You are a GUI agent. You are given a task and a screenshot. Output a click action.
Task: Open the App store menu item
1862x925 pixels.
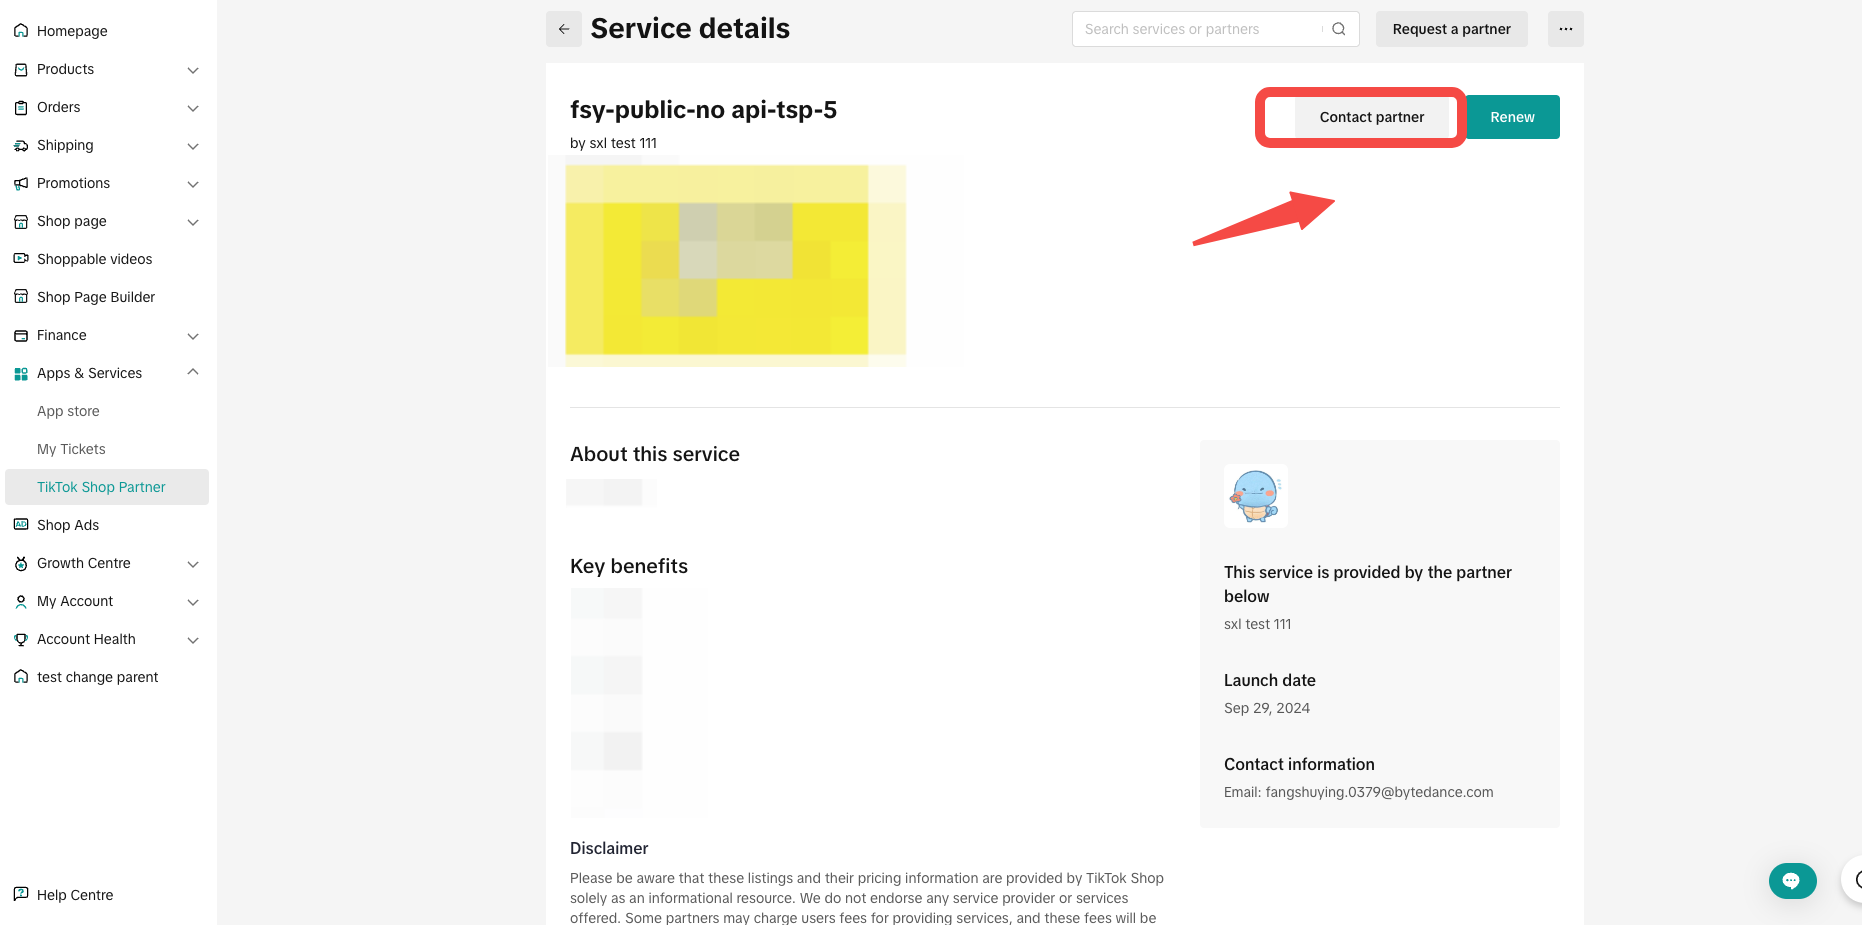[68, 411]
